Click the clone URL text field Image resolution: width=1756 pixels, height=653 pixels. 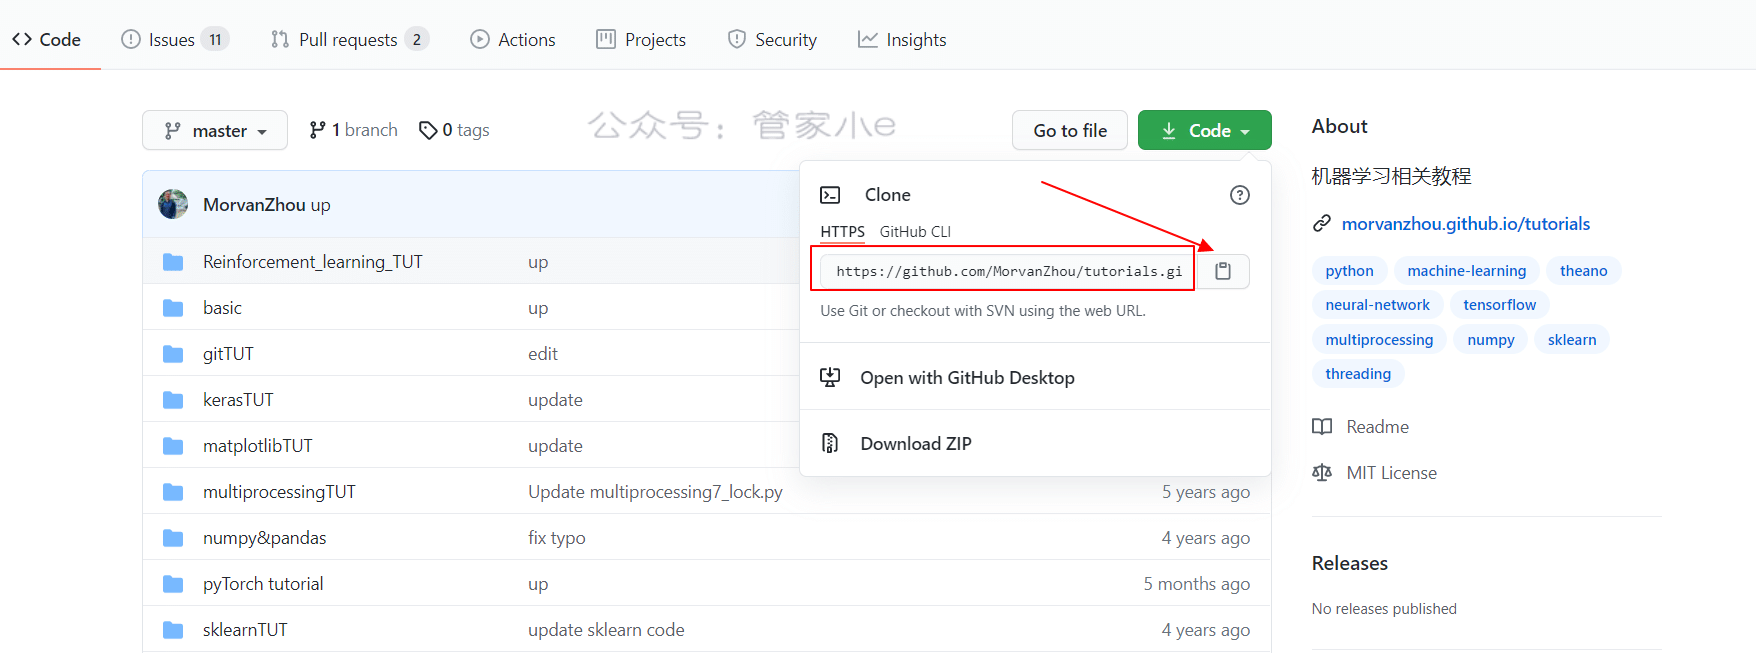tap(1007, 271)
